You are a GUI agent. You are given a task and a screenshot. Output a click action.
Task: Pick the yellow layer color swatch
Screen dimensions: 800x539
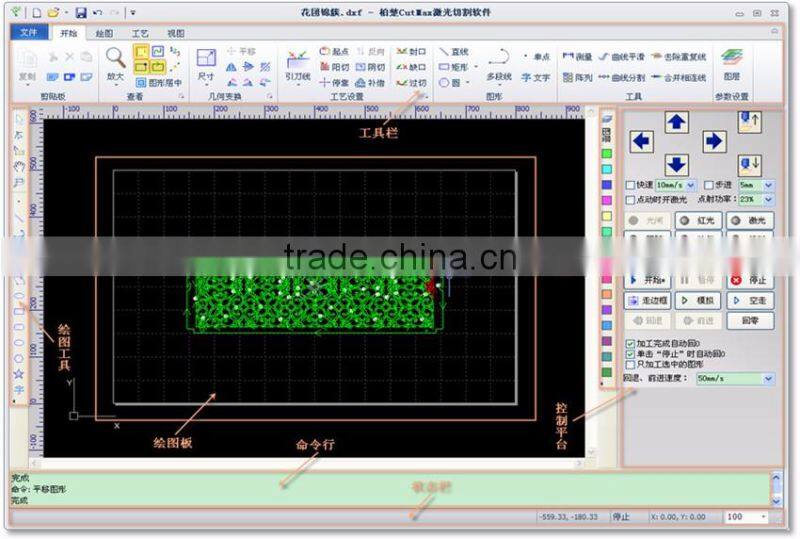[x=606, y=215]
